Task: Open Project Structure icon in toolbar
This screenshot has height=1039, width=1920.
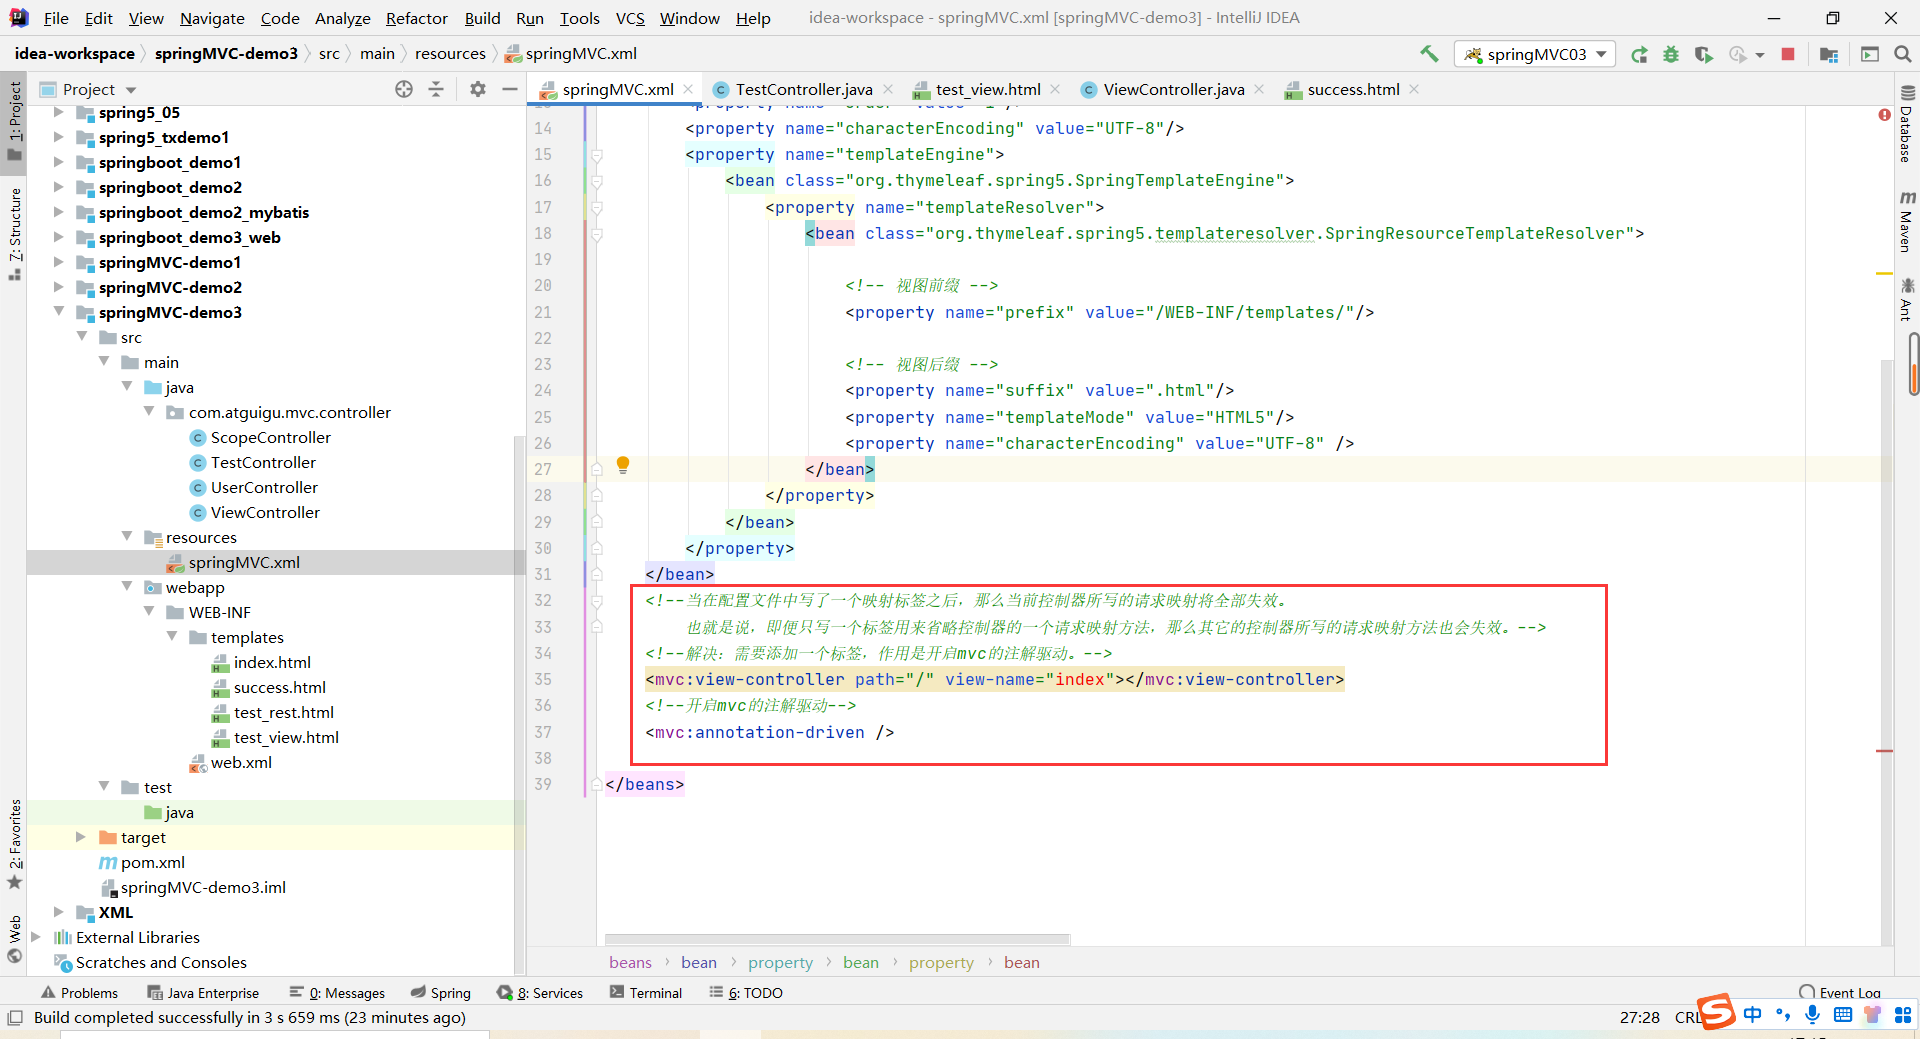Action: pyautogui.click(x=1829, y=54)
